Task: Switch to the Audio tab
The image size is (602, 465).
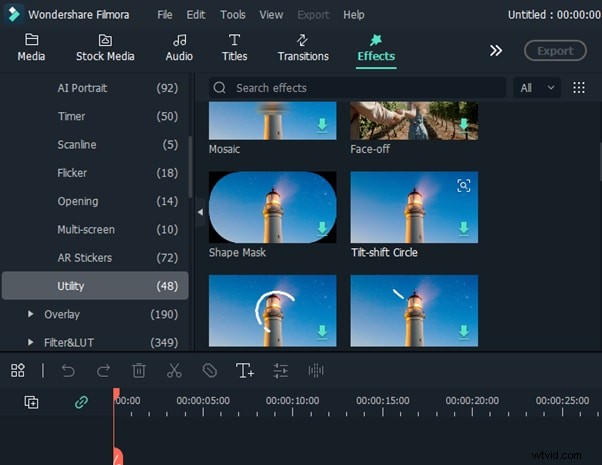Action: tap(179, 48)
